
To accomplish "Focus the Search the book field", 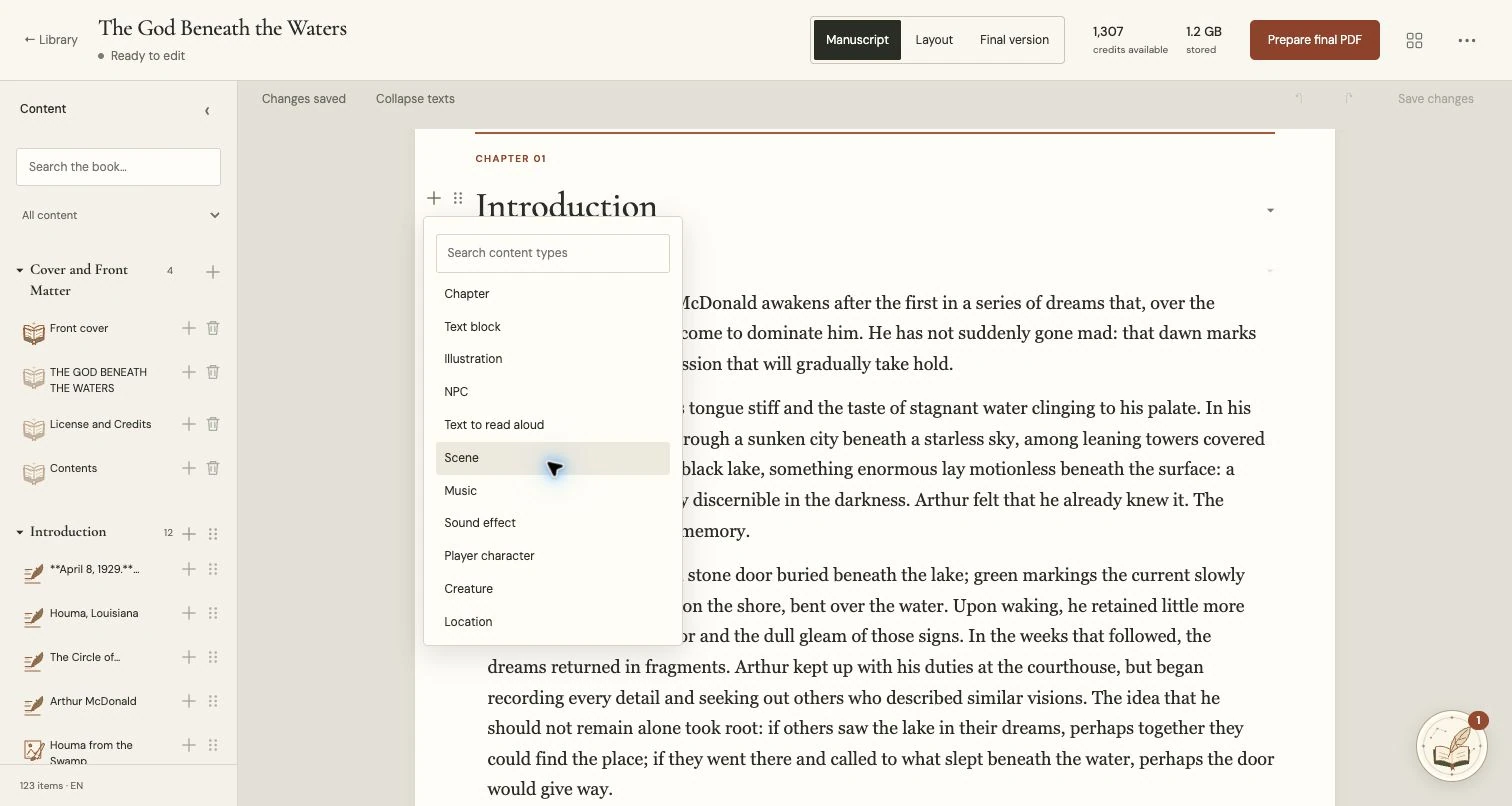I will point(118,167).
